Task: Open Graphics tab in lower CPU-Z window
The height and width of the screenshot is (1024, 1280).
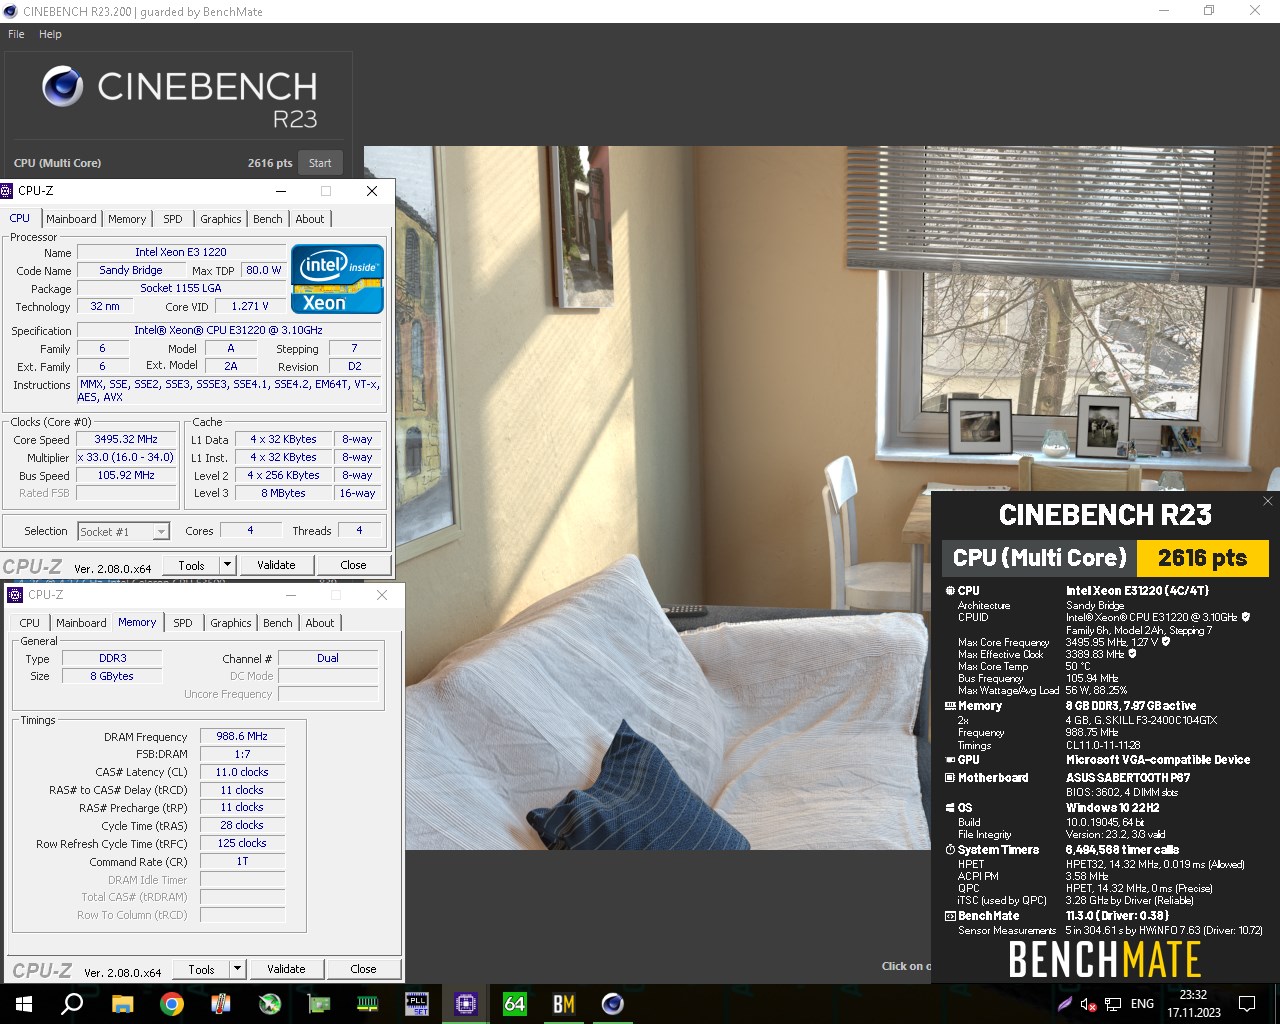Action: (x=230, y=623)
